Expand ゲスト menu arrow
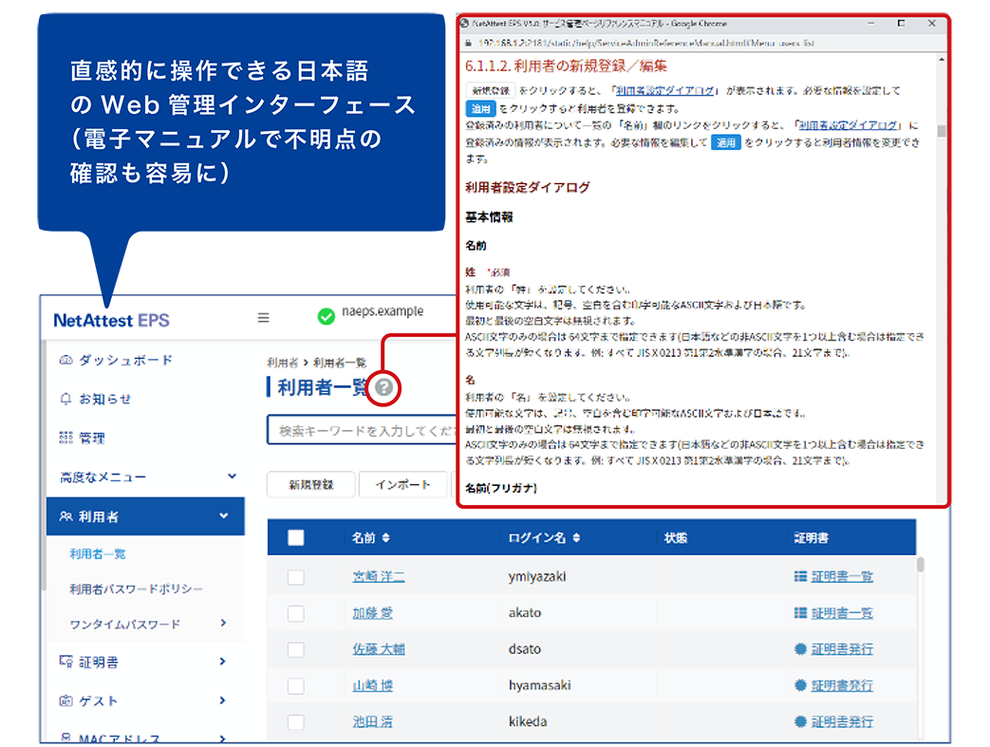Image resolution: width=990 pixels, height=747 pixels. tap(222, 700)
